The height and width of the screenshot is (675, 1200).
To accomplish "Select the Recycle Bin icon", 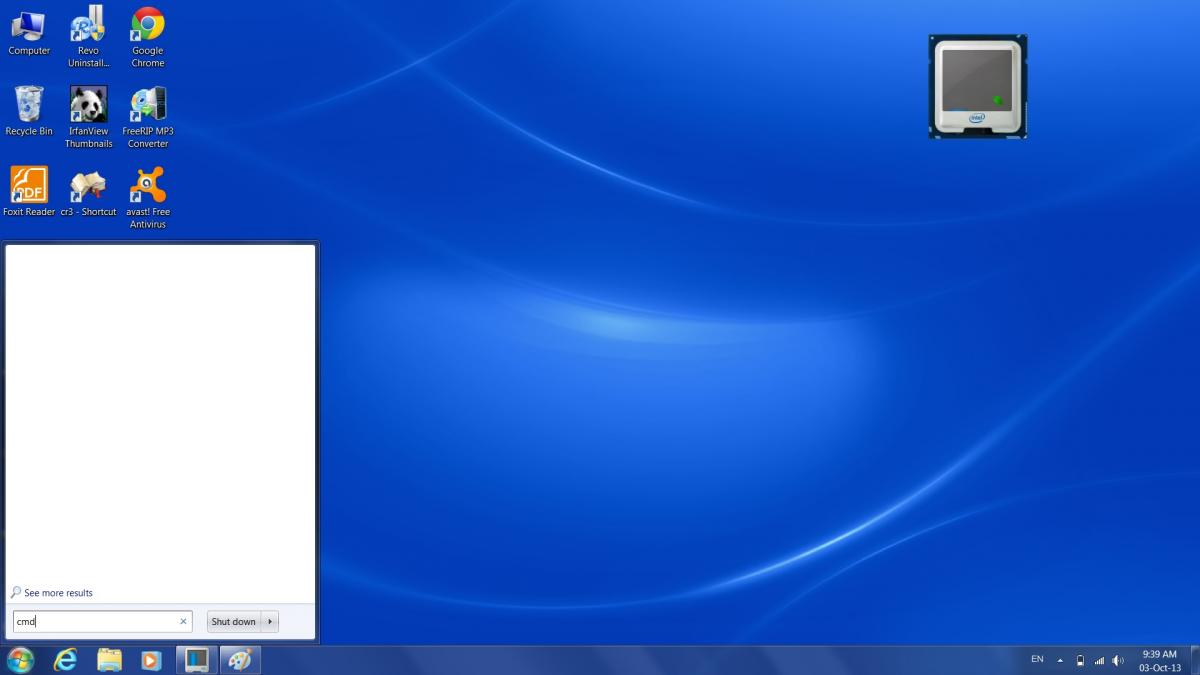I will point(29,111).
